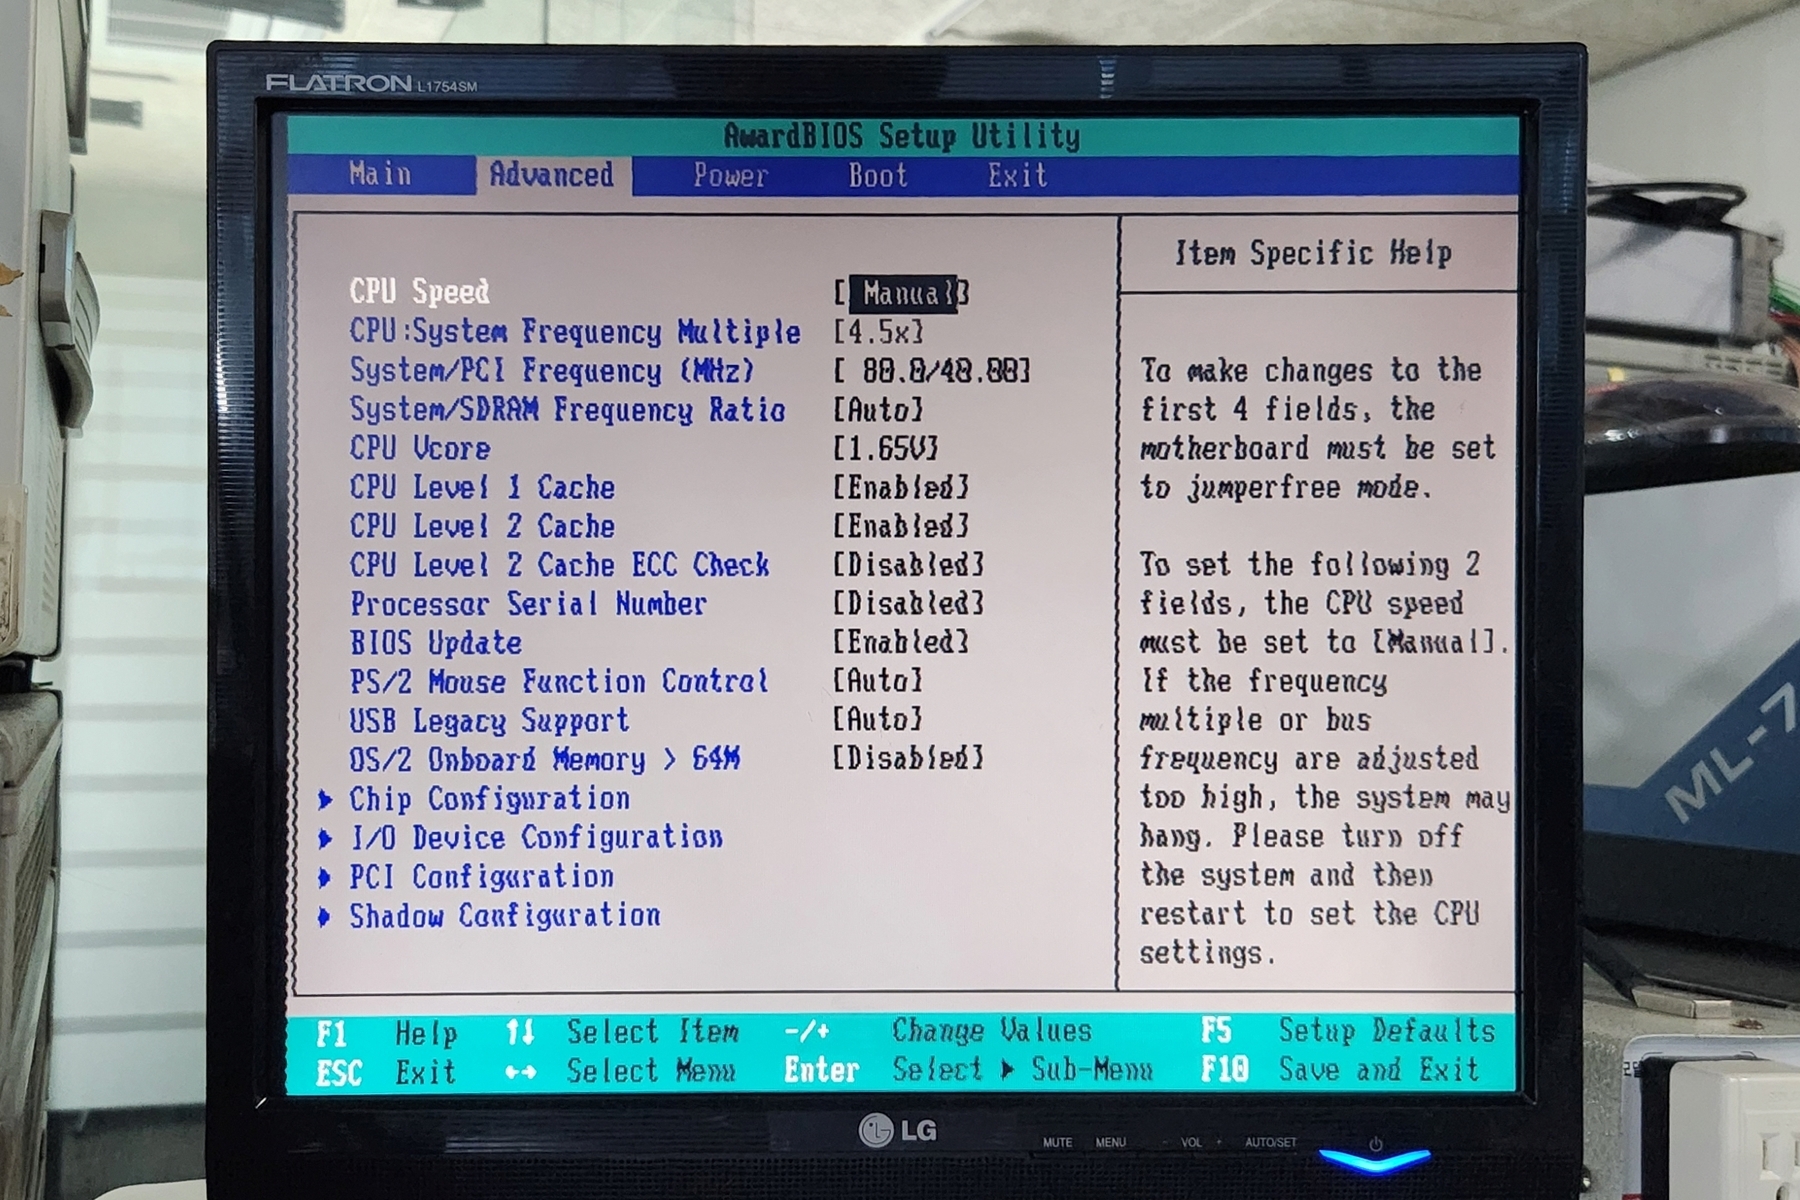Select the CPU Speed Manual field
This screenshot has height=1200, width=1800.
(x=902, y=293)
